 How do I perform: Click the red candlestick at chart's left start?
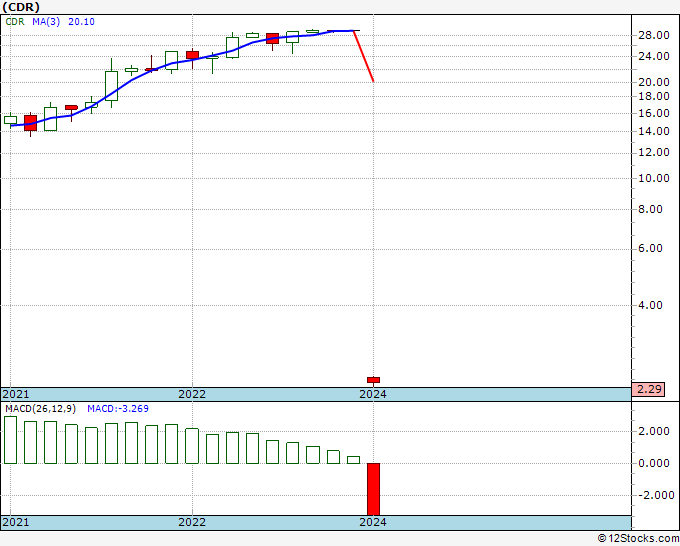[x=30, y=123]
